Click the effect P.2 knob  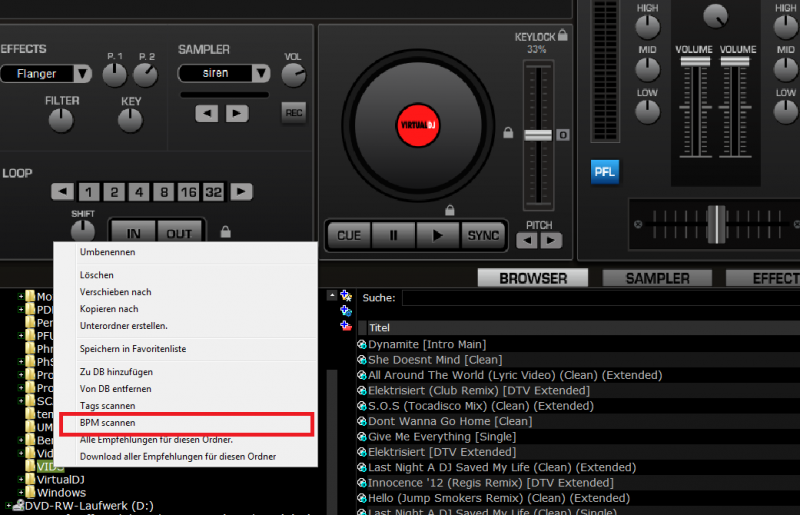click(145, 75)
